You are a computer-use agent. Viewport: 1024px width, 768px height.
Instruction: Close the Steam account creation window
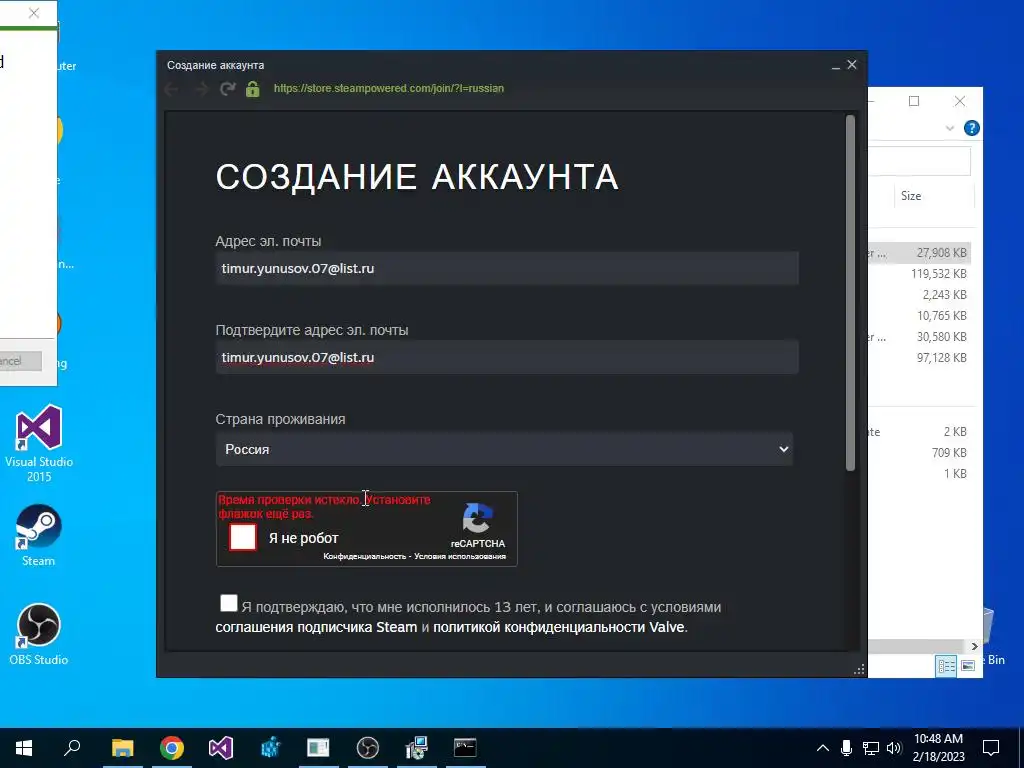point(852,65)
